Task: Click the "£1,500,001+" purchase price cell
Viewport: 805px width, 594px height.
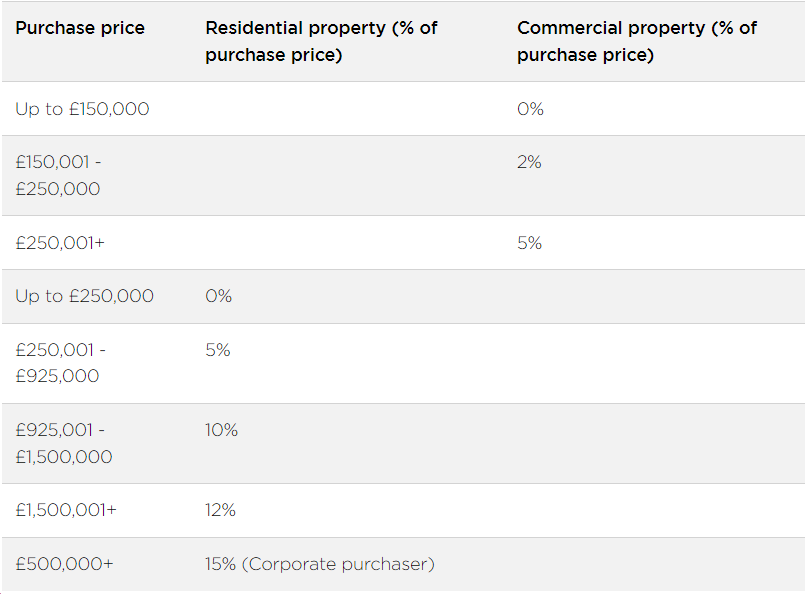Action: pyautogui.click(x=66, y=510)
